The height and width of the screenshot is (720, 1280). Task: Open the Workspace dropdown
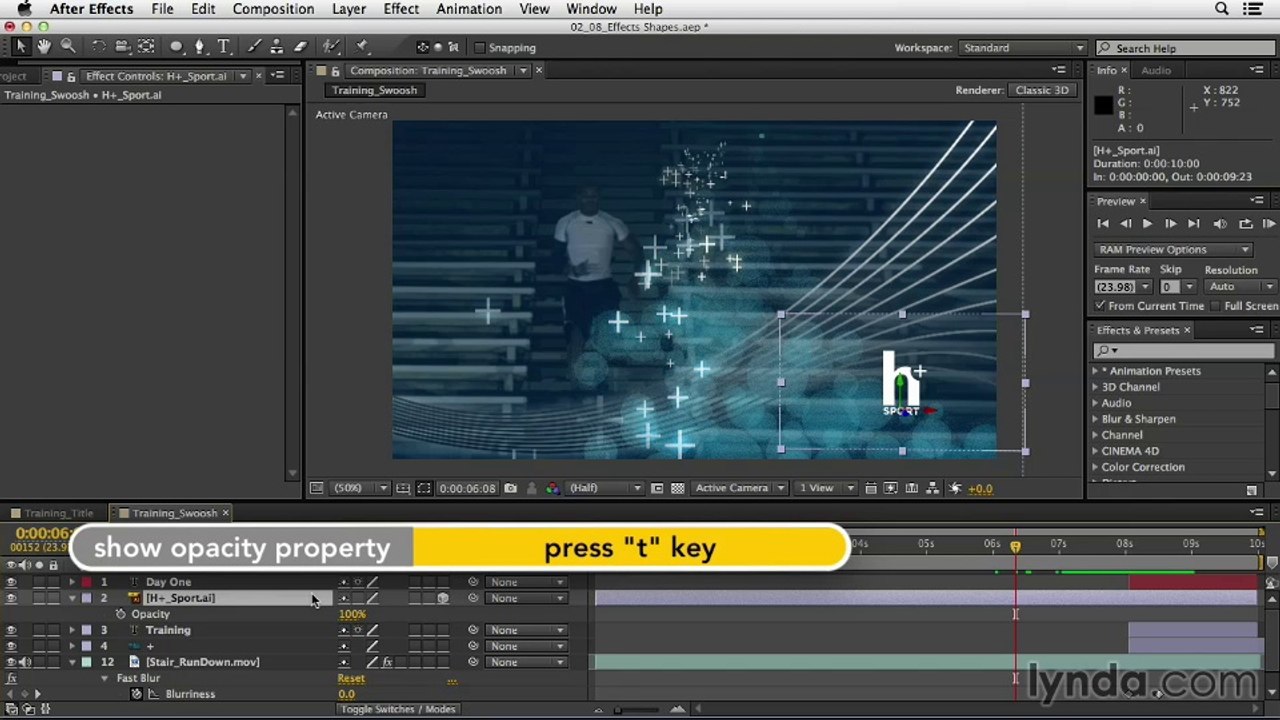(x=1023, y=48)
